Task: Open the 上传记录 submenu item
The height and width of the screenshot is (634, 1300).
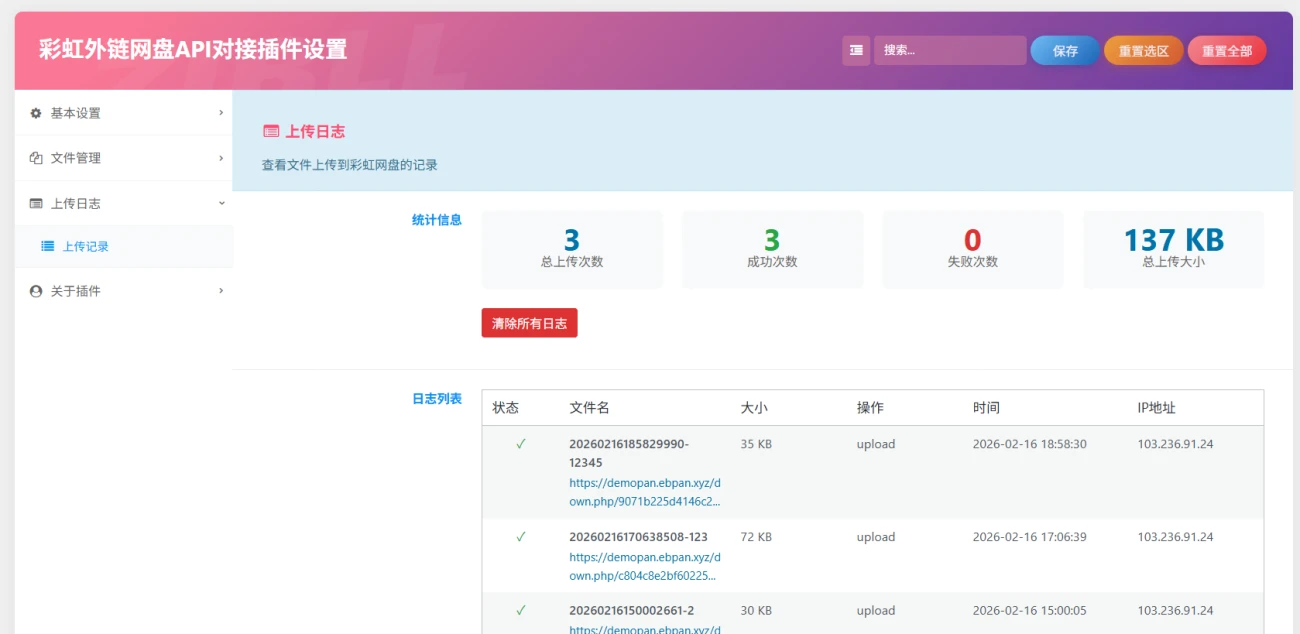Action: (86, 246)
